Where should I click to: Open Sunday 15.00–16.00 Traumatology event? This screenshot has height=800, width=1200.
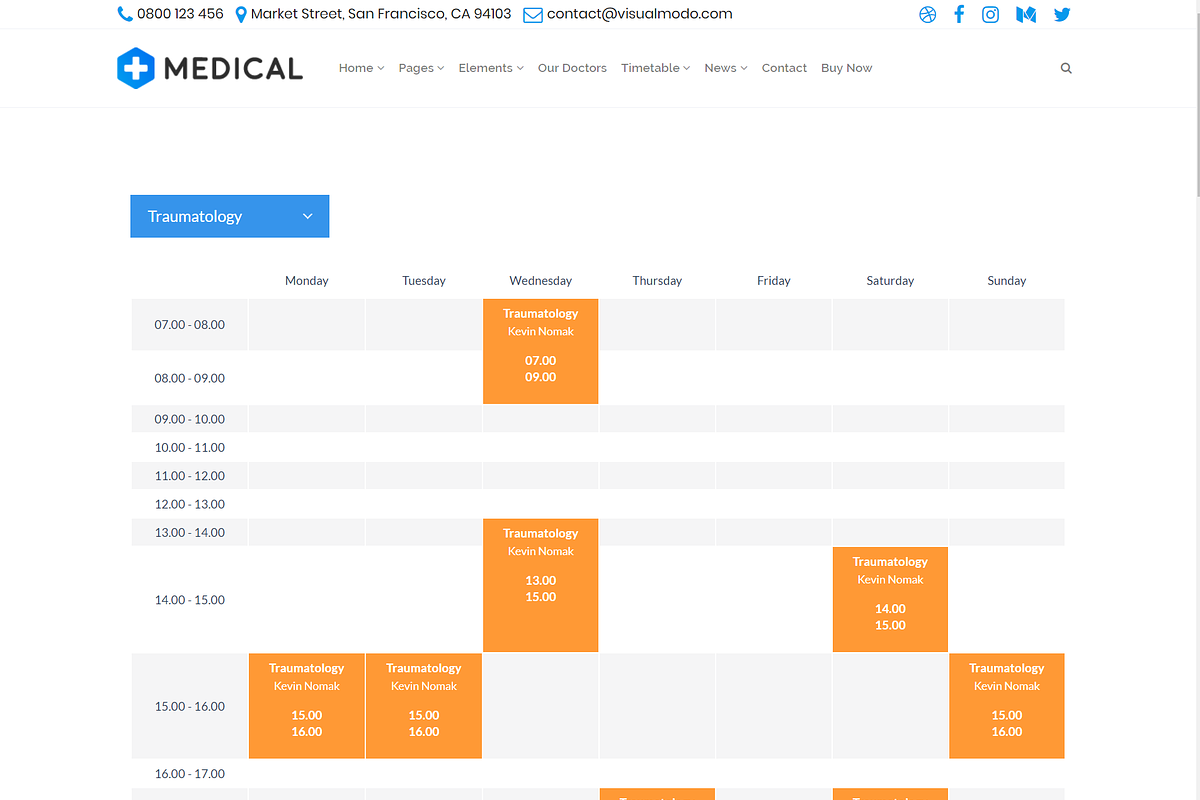tap(1007, 706)
